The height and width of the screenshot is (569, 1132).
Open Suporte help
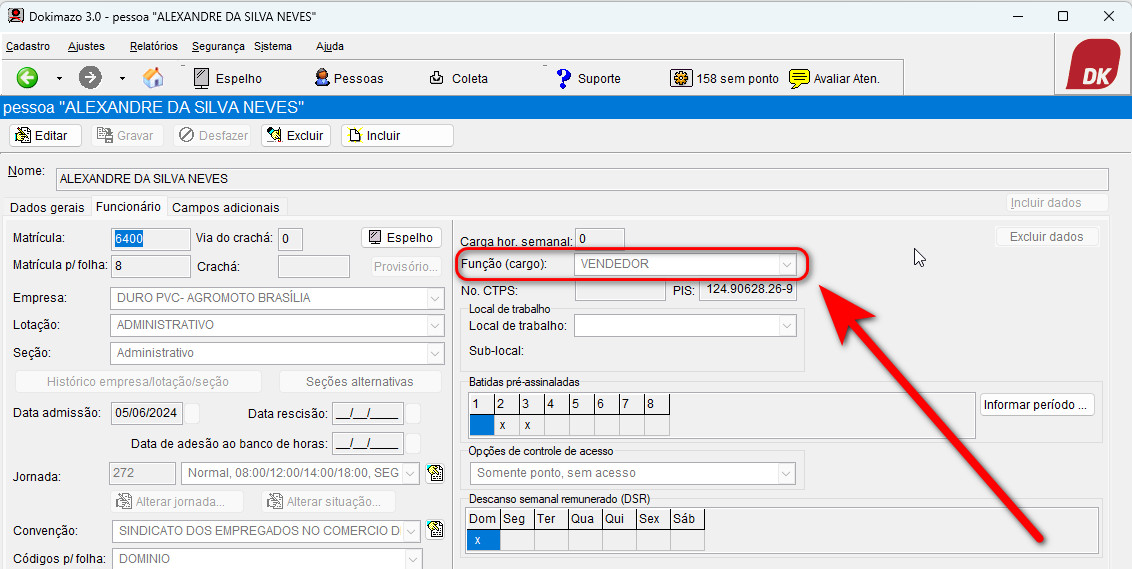(x=588, y=78)
